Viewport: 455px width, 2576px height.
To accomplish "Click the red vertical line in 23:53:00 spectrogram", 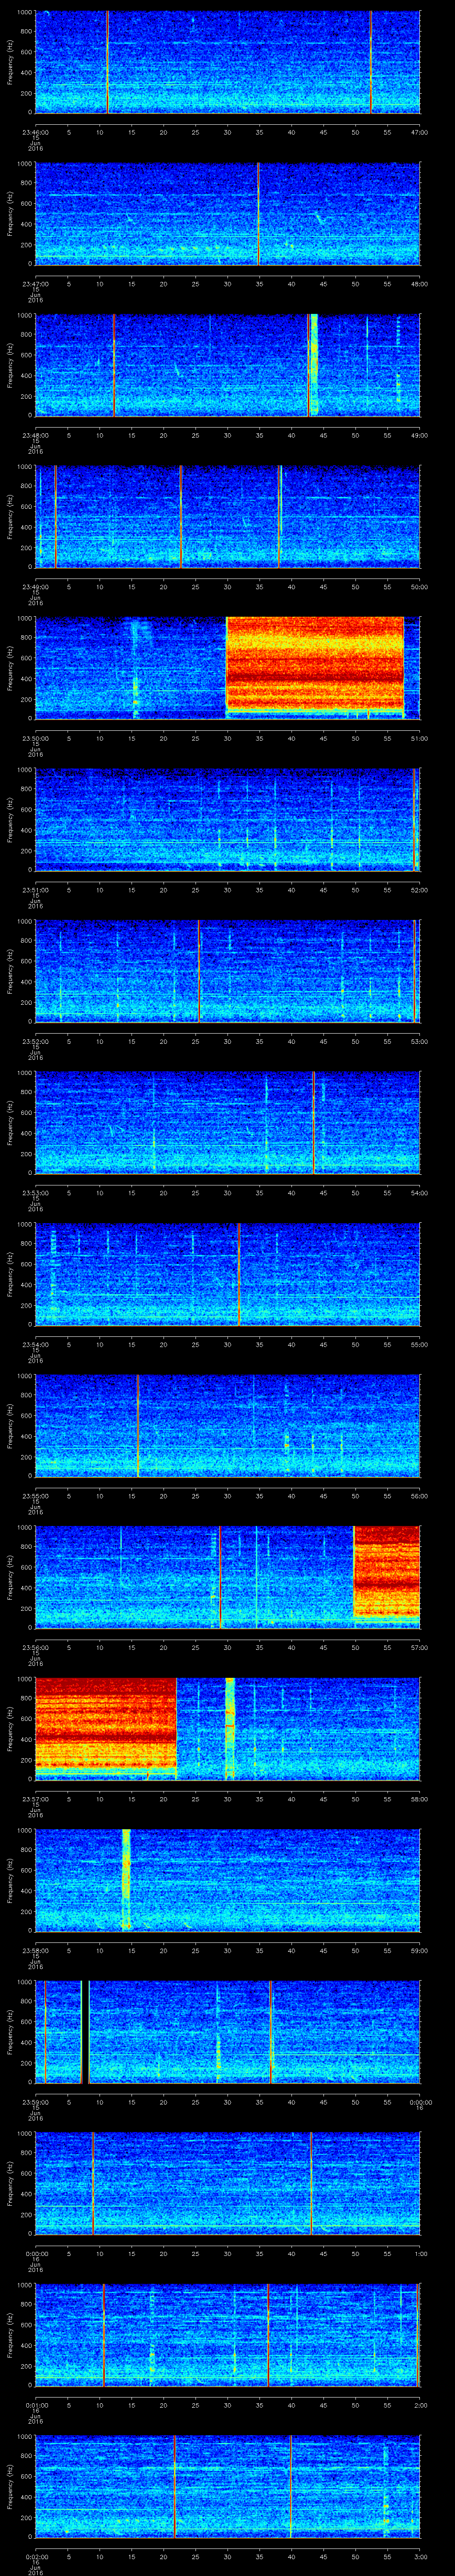I will [x=314, y=1122].
